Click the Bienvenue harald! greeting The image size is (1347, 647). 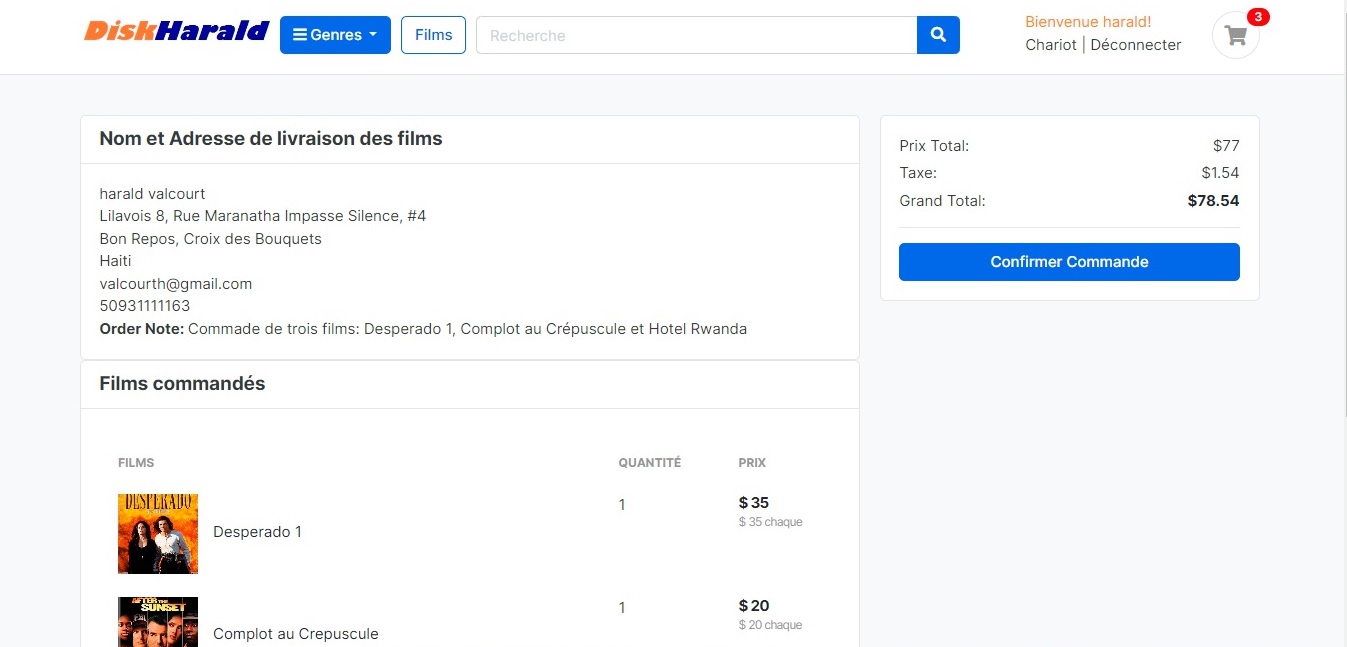click(1088, 22)
